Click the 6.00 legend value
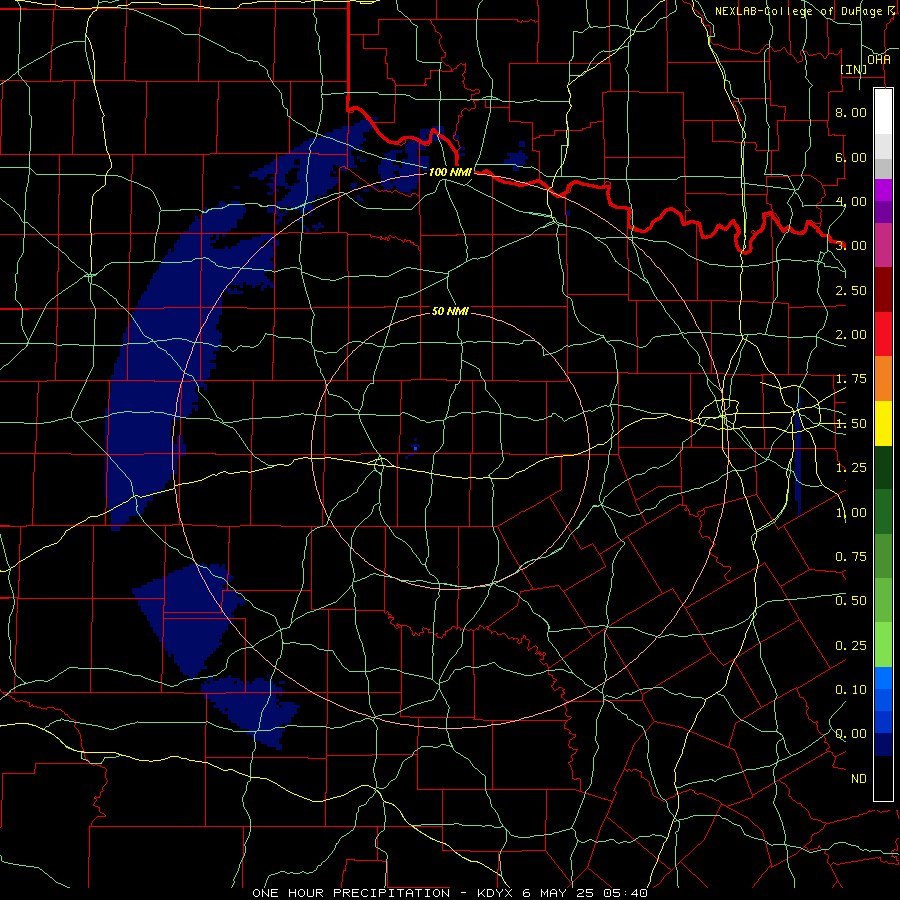Screen dimensions: 900x900 pos(851,157)
